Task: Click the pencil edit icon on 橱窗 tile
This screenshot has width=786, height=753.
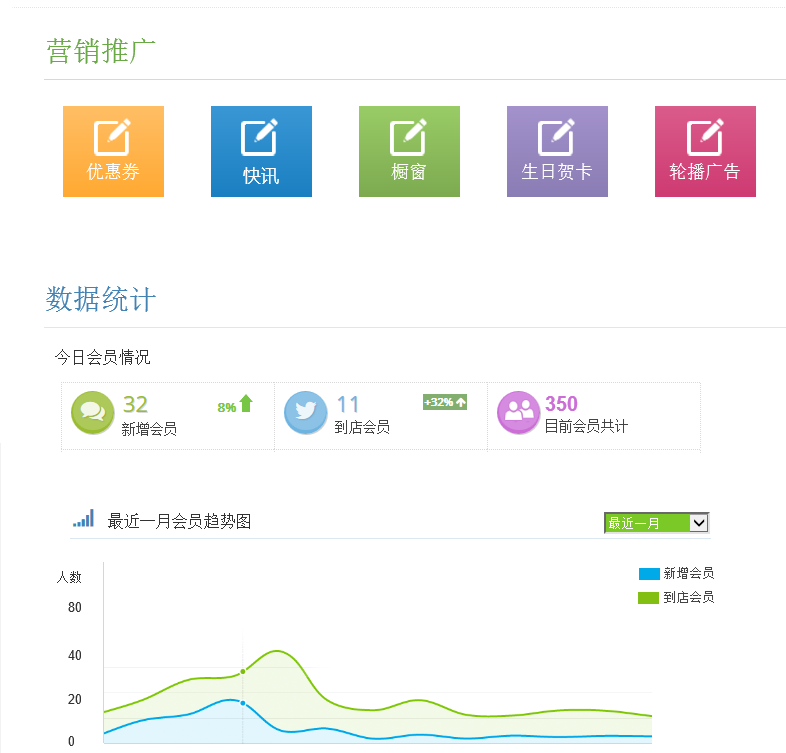Action: 409,137
